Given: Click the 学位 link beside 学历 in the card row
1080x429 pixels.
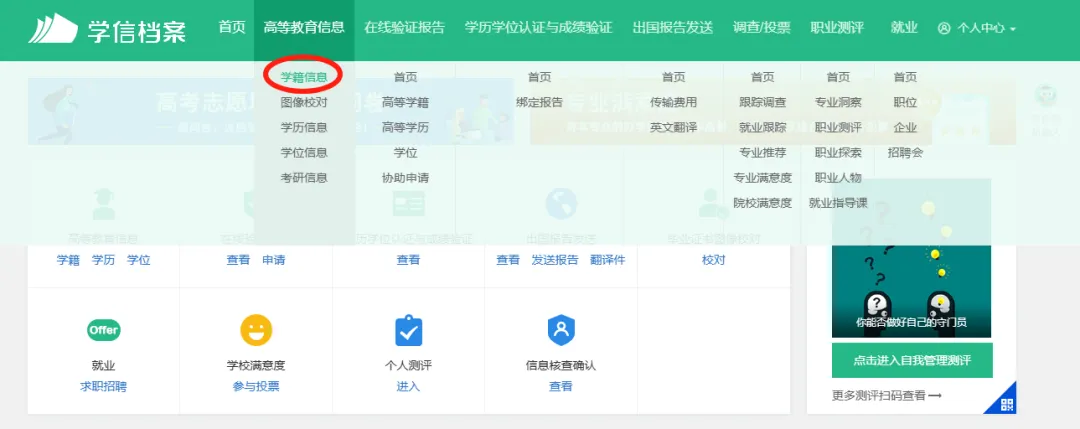Looking at the screenshot, I should pos(138,260).
